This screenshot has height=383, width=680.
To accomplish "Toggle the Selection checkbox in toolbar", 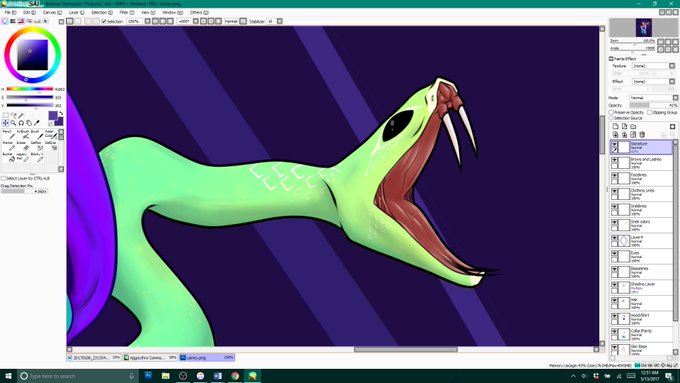I will (x=104, y=21).
